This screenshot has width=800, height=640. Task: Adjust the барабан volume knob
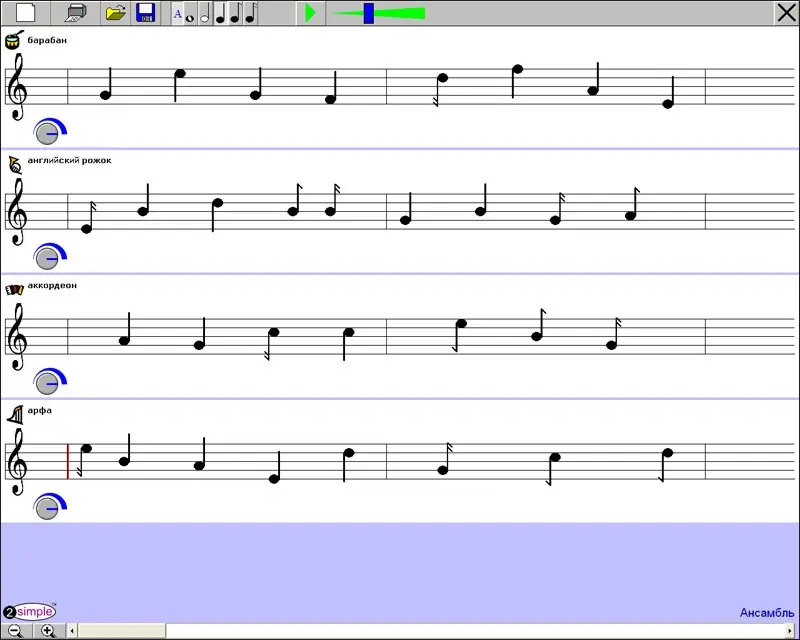click(47, 133)
